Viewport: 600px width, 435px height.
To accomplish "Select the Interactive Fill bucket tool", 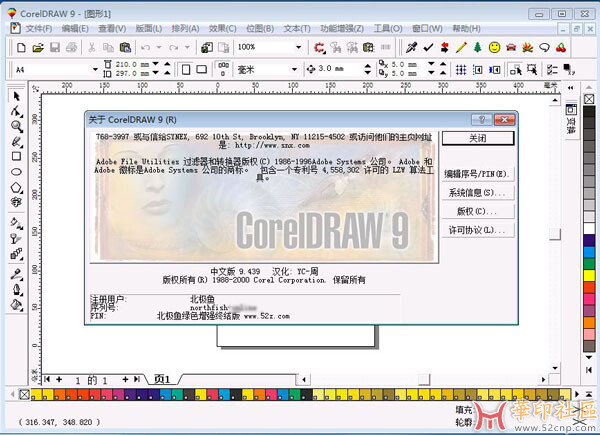I will click(16, 223).
